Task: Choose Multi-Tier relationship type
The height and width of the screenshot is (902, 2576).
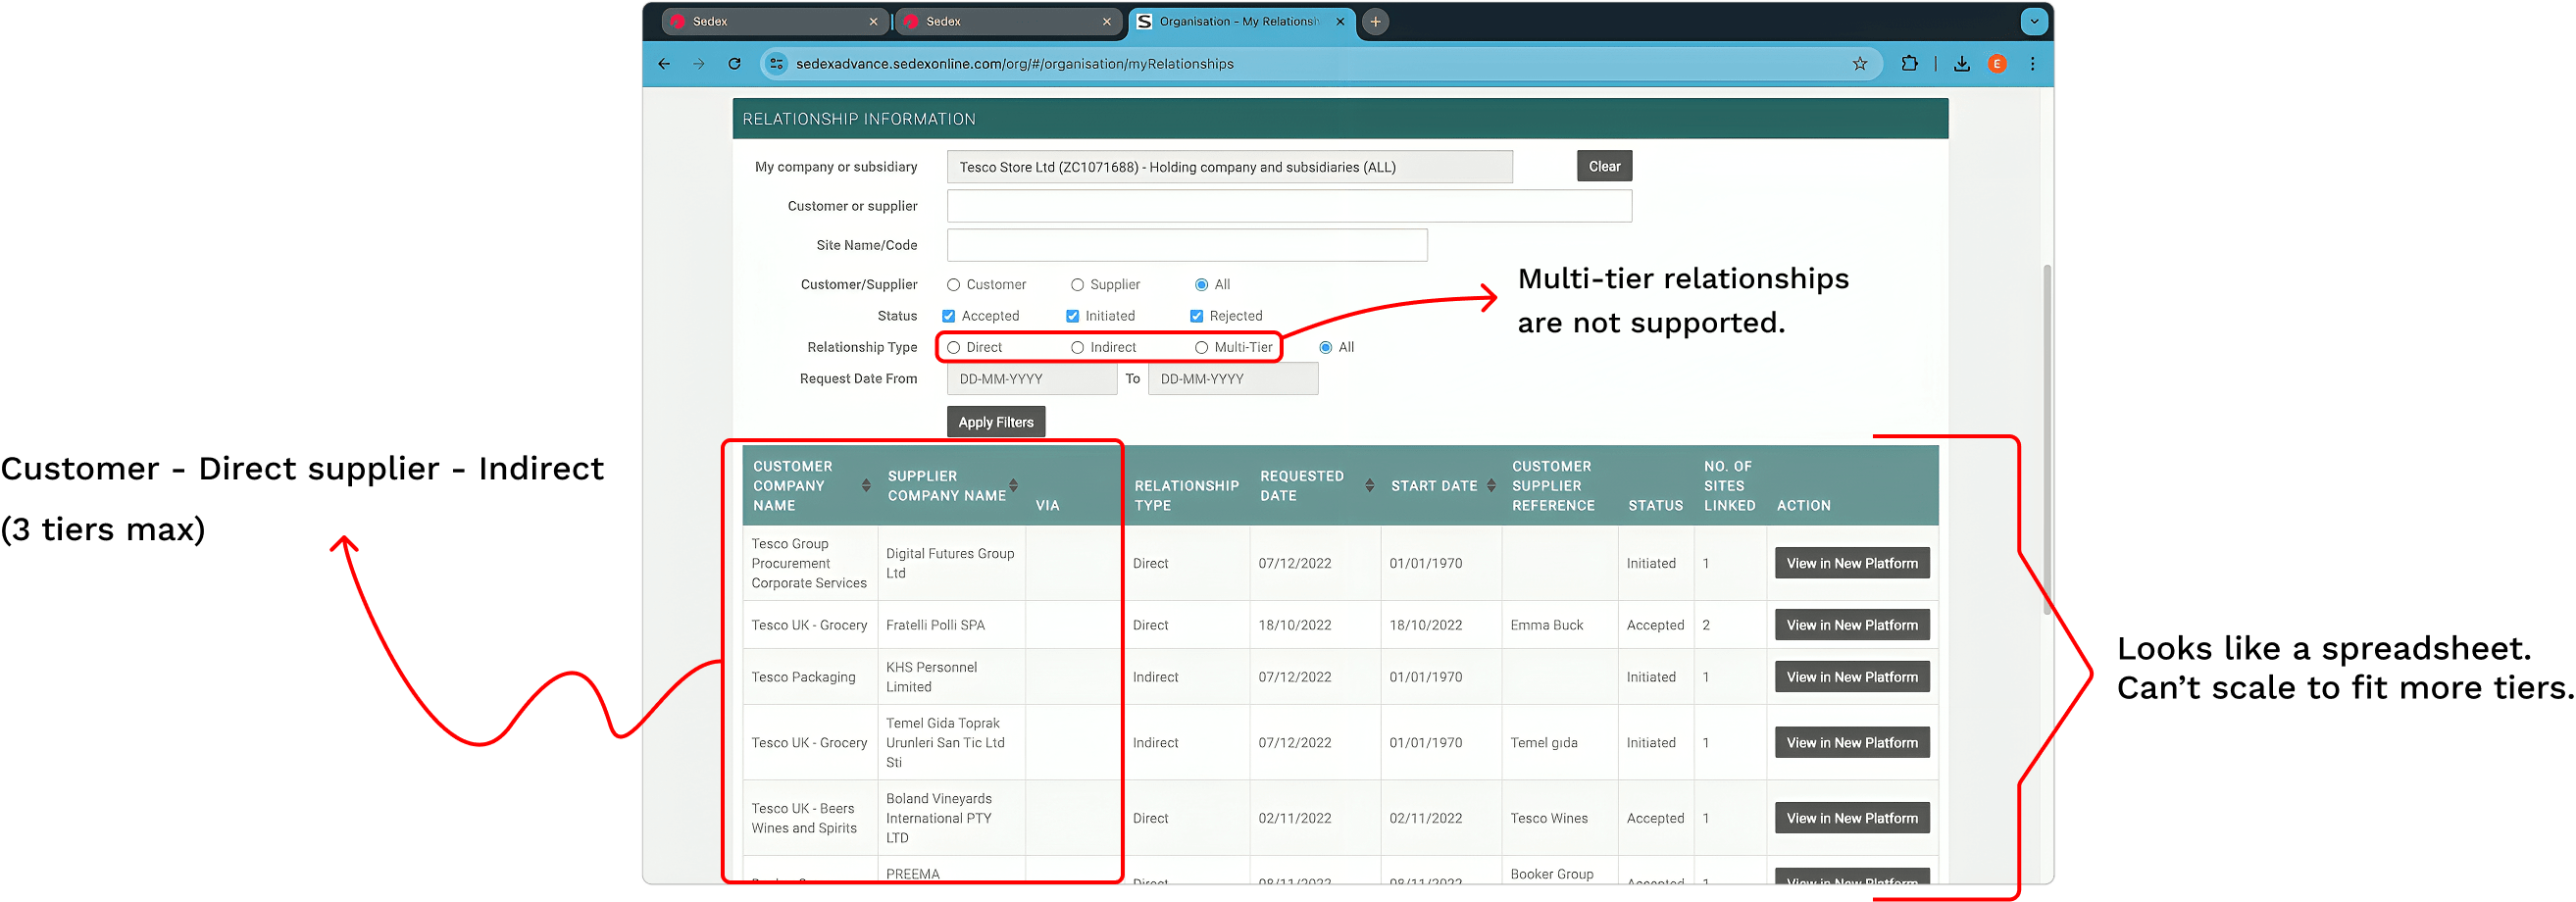Action: click(x=1201, y=348)
